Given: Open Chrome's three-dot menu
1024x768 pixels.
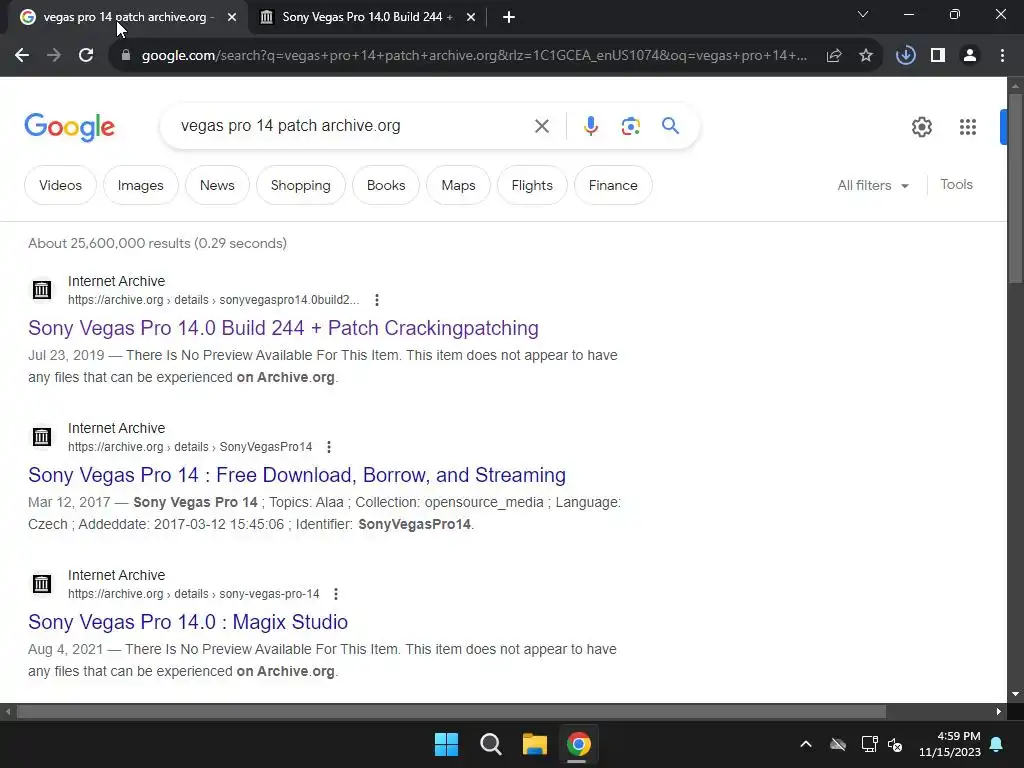Looking at the screenshot, I should (x=1002, y=56).
